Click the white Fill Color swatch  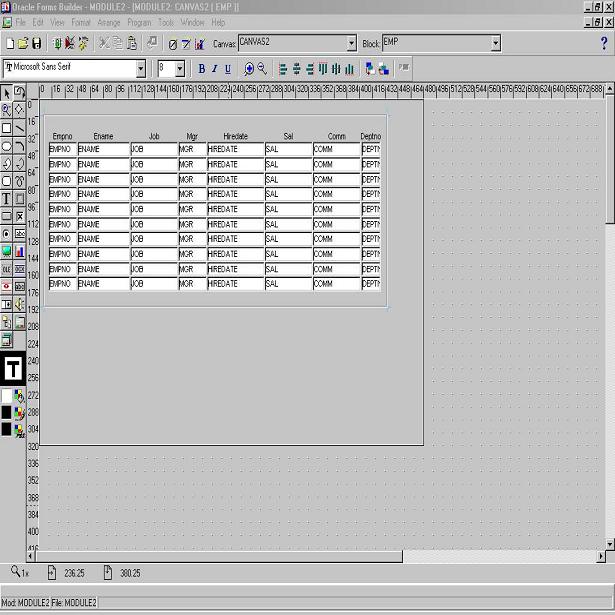click(x=6, y=396)
